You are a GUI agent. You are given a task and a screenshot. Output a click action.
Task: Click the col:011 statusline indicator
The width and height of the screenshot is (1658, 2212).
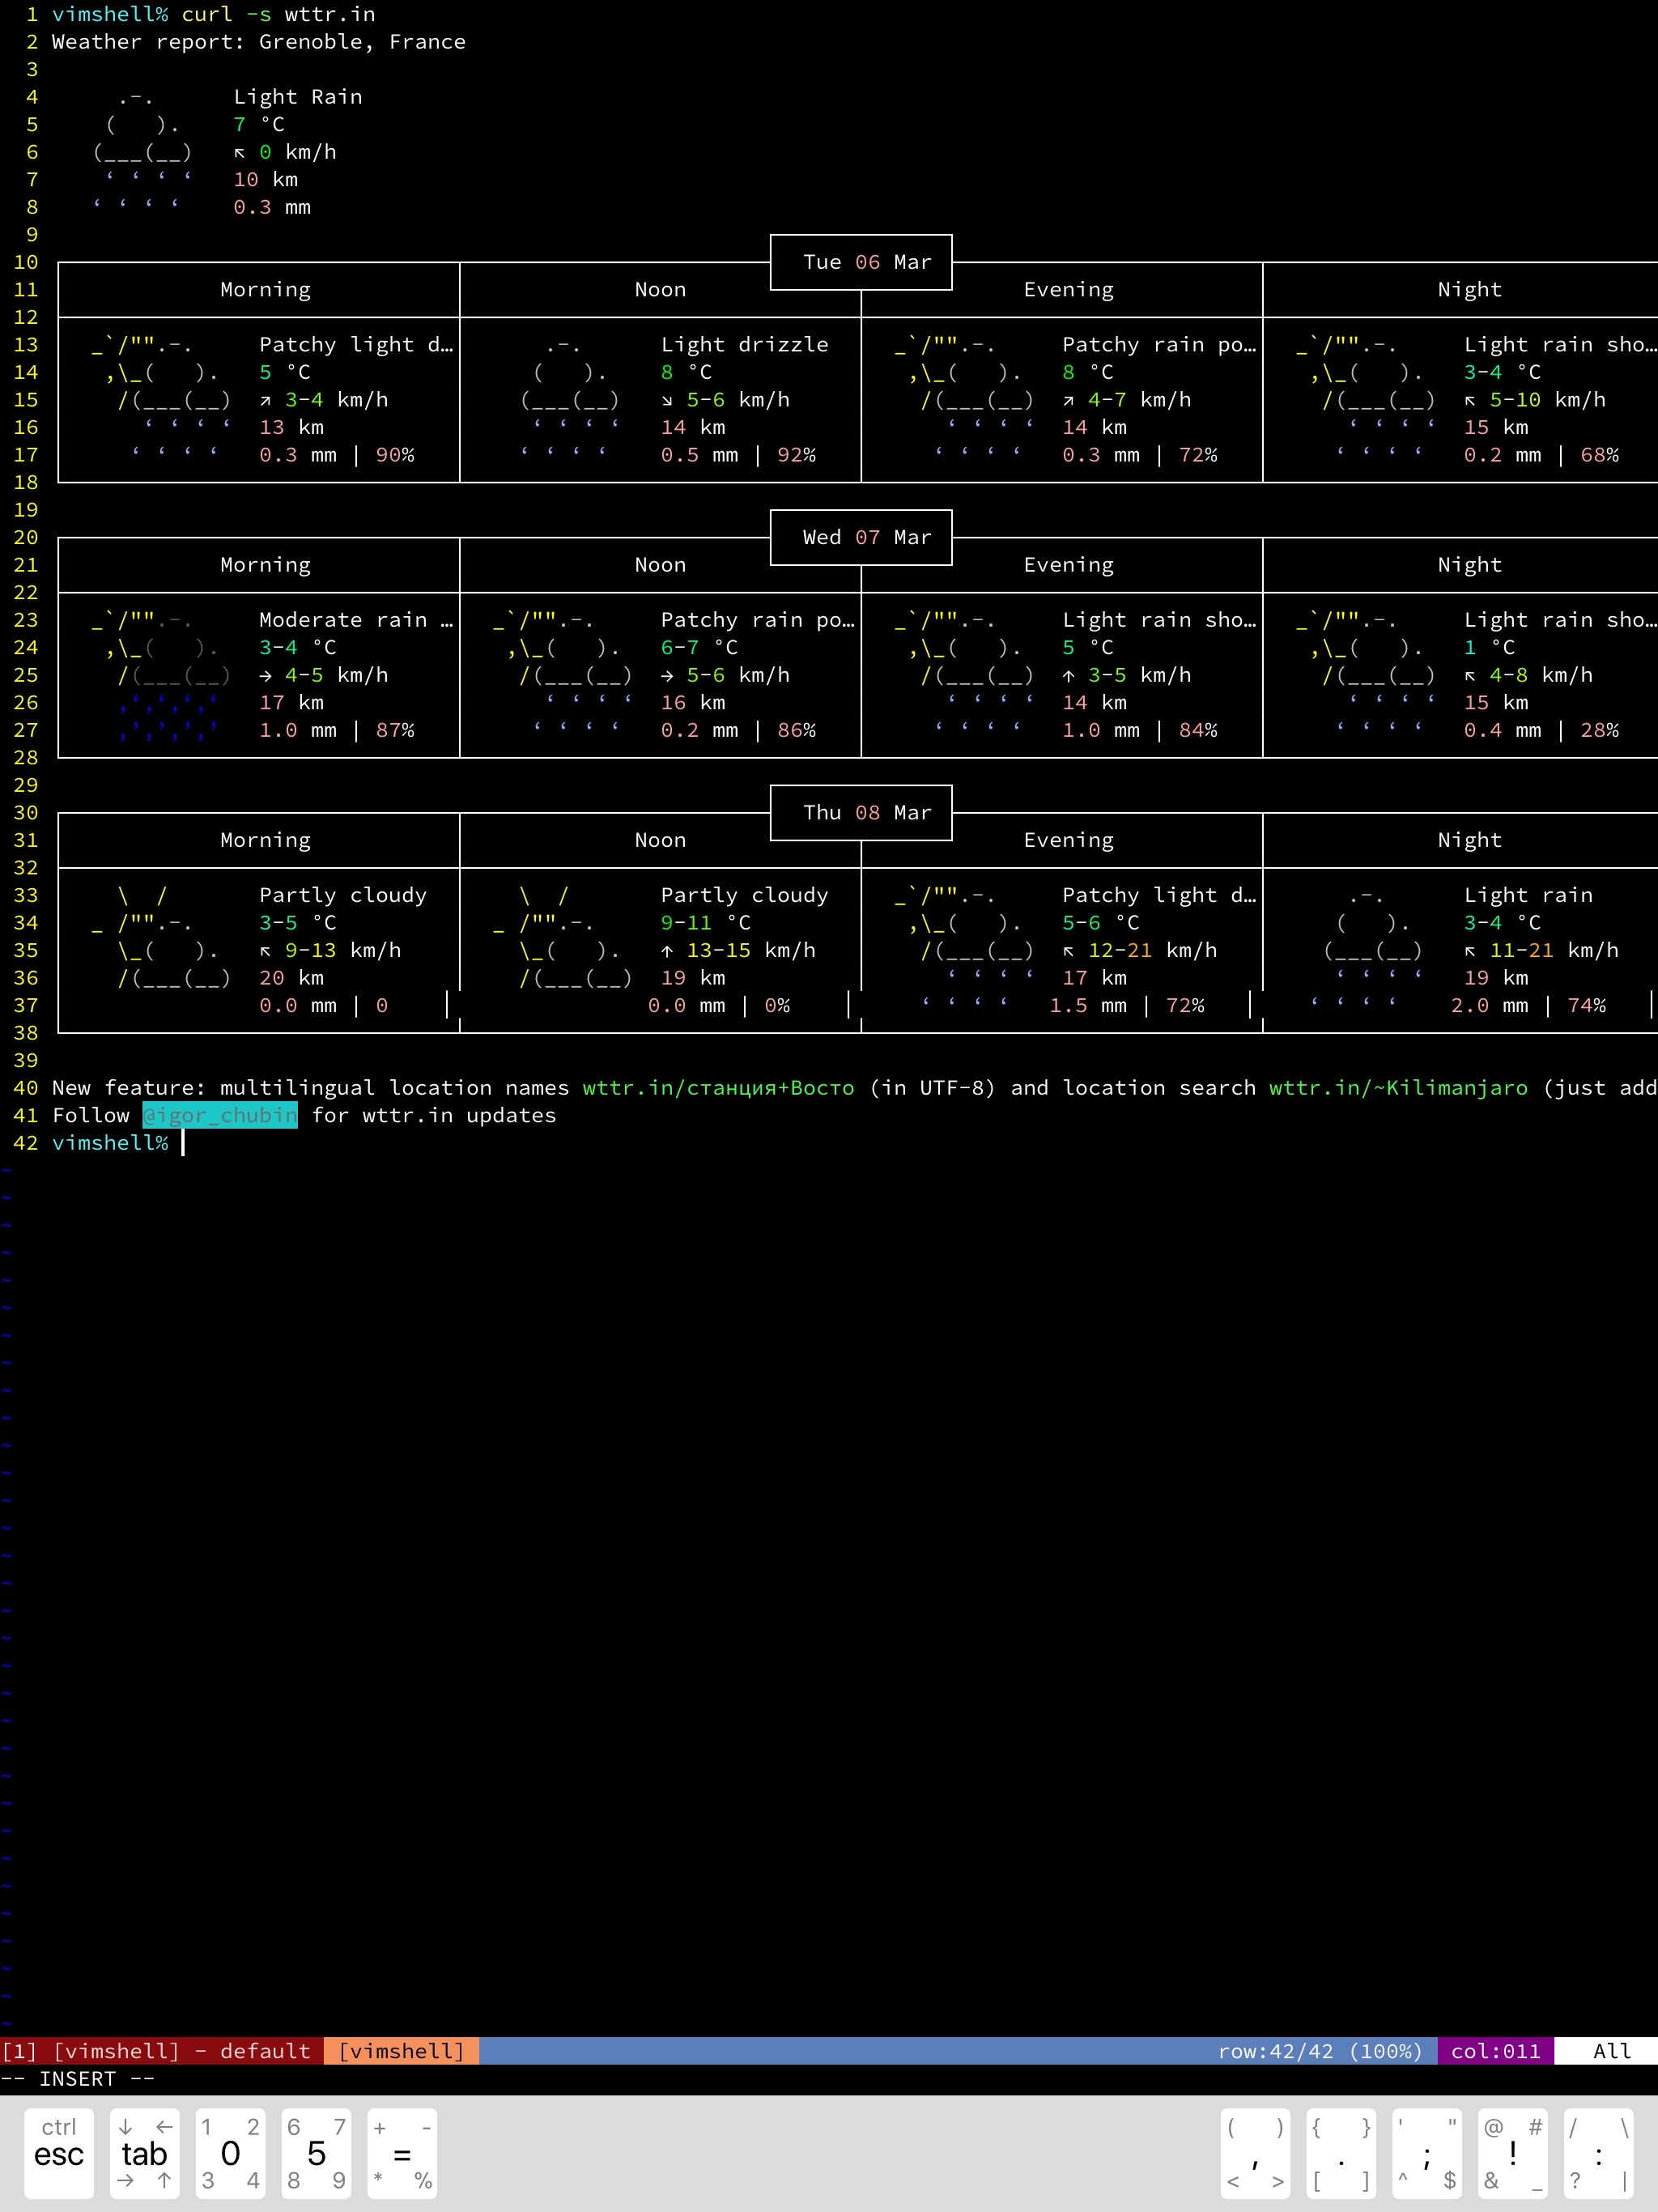tap(1495, 2051)
